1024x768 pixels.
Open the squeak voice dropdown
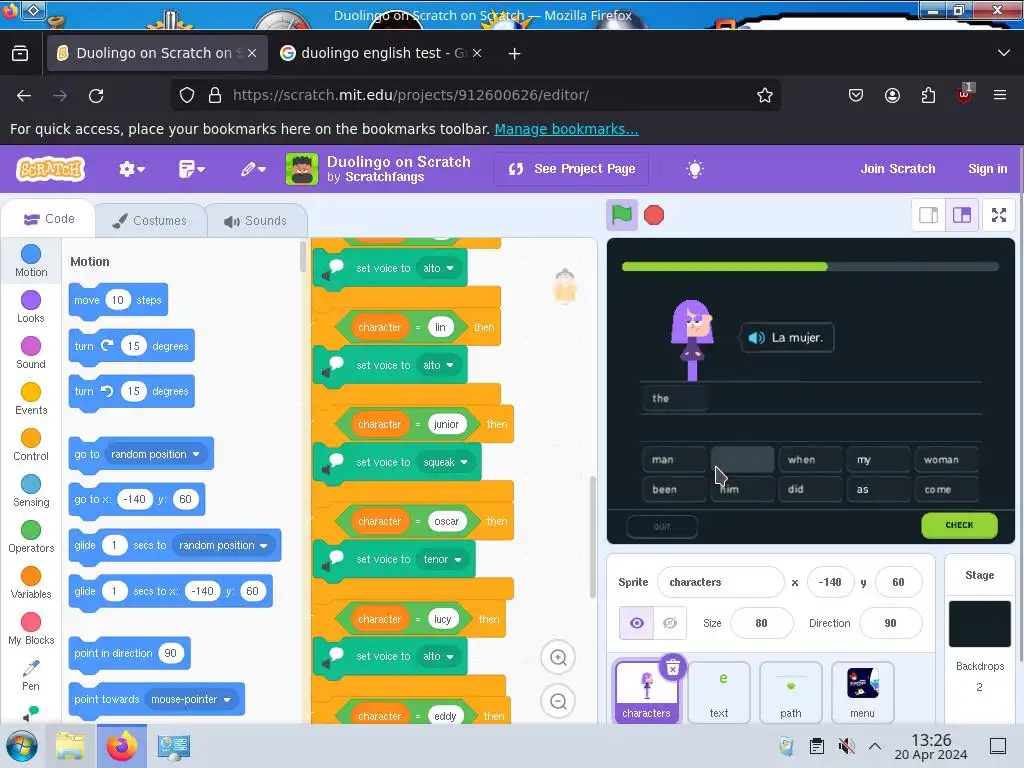click(x=445, y=462)
